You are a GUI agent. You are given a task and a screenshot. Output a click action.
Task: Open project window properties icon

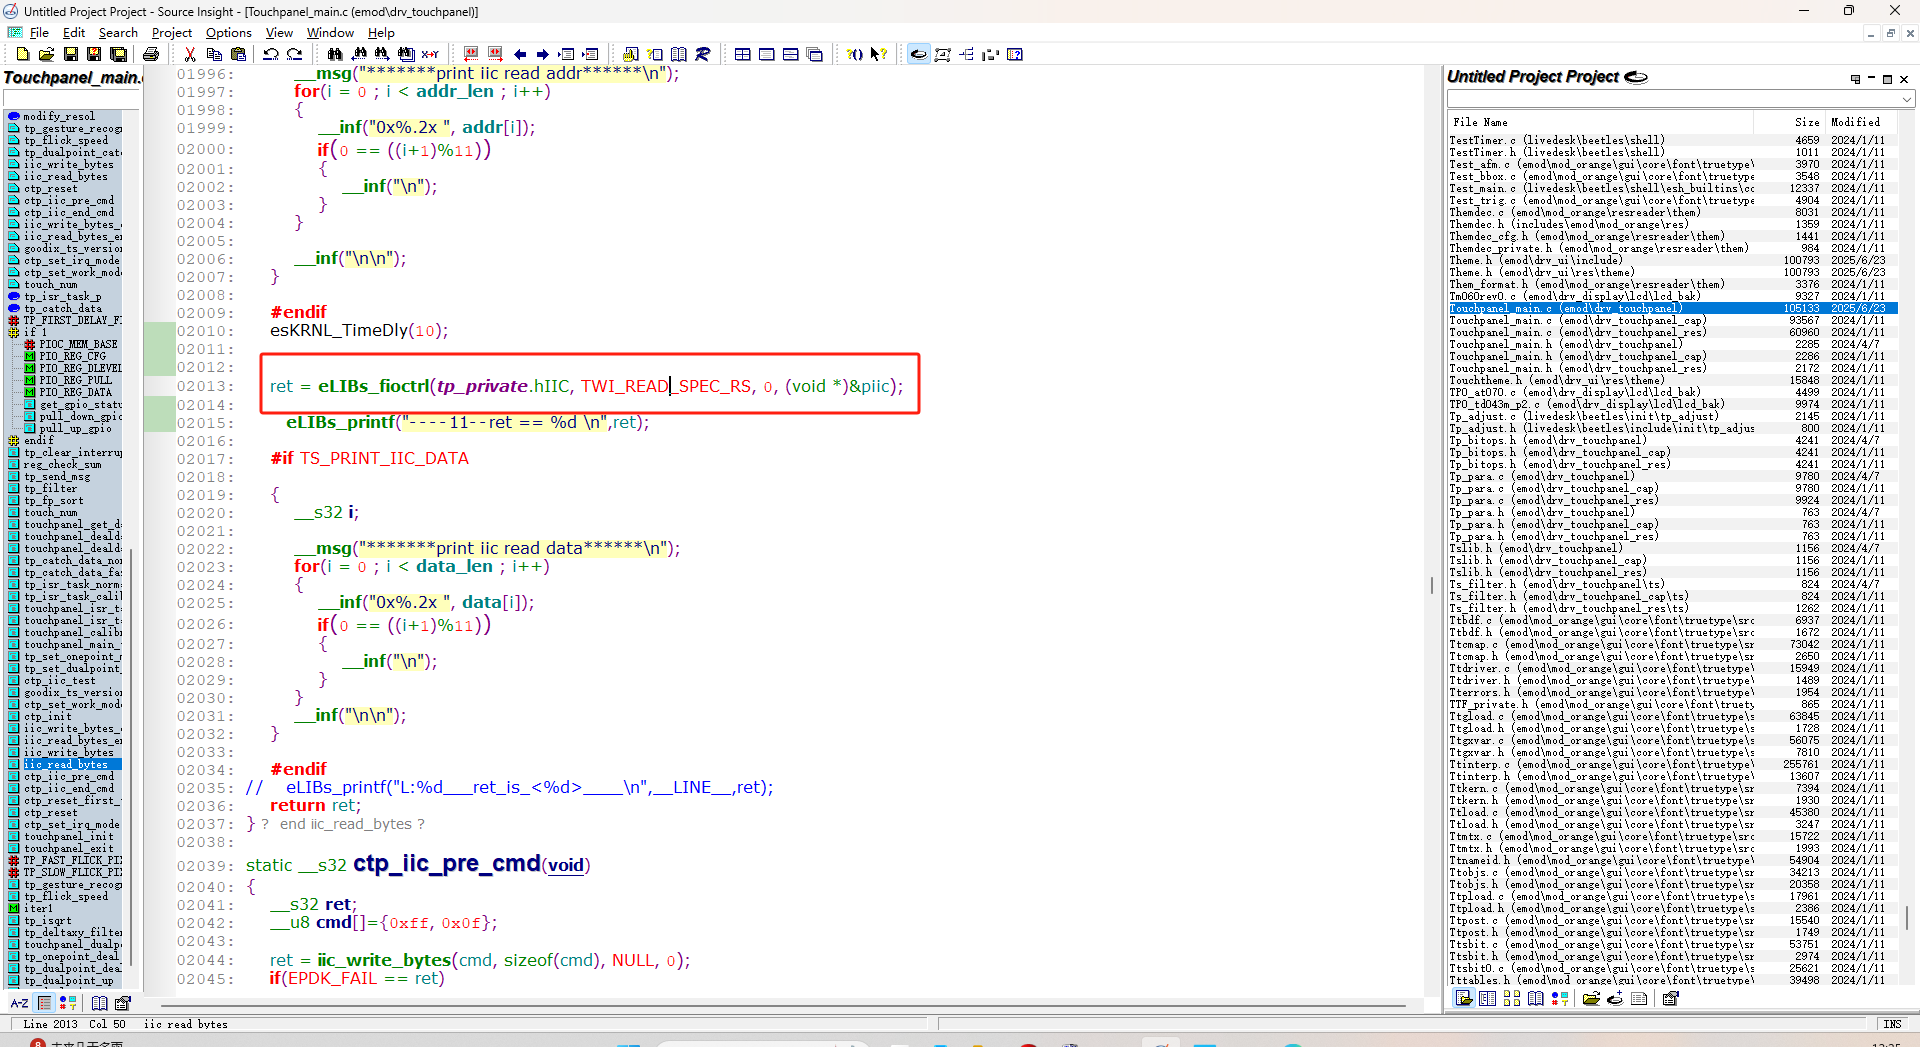[1670, 998]
